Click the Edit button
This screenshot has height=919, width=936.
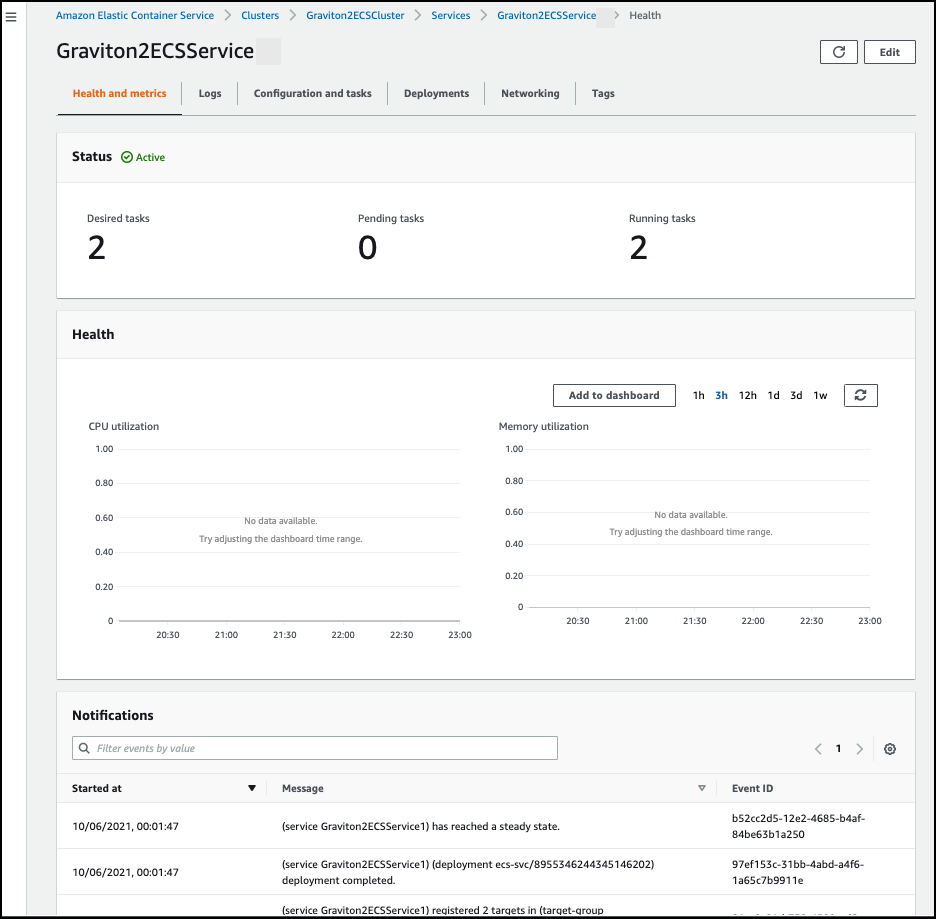889,52
